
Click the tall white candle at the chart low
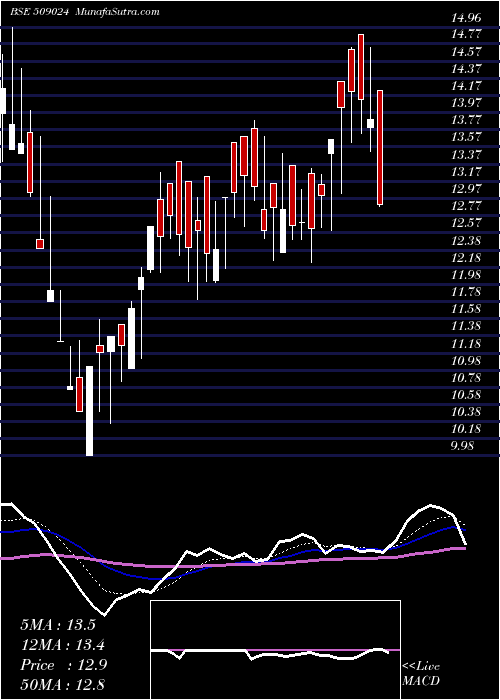click(x=90, y=411)
